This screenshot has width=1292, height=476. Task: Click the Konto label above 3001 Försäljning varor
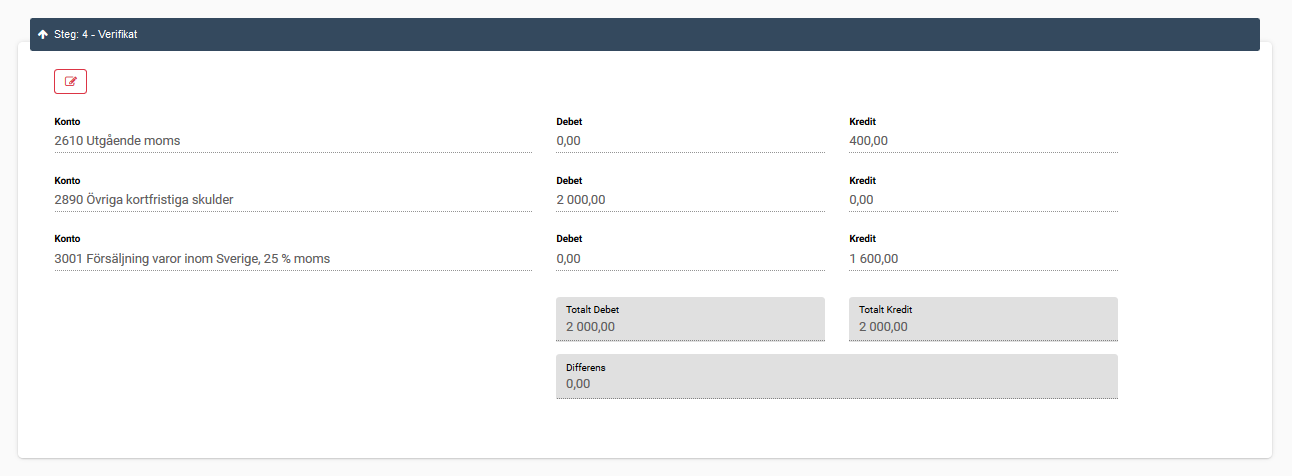click(x=67, y=240)
